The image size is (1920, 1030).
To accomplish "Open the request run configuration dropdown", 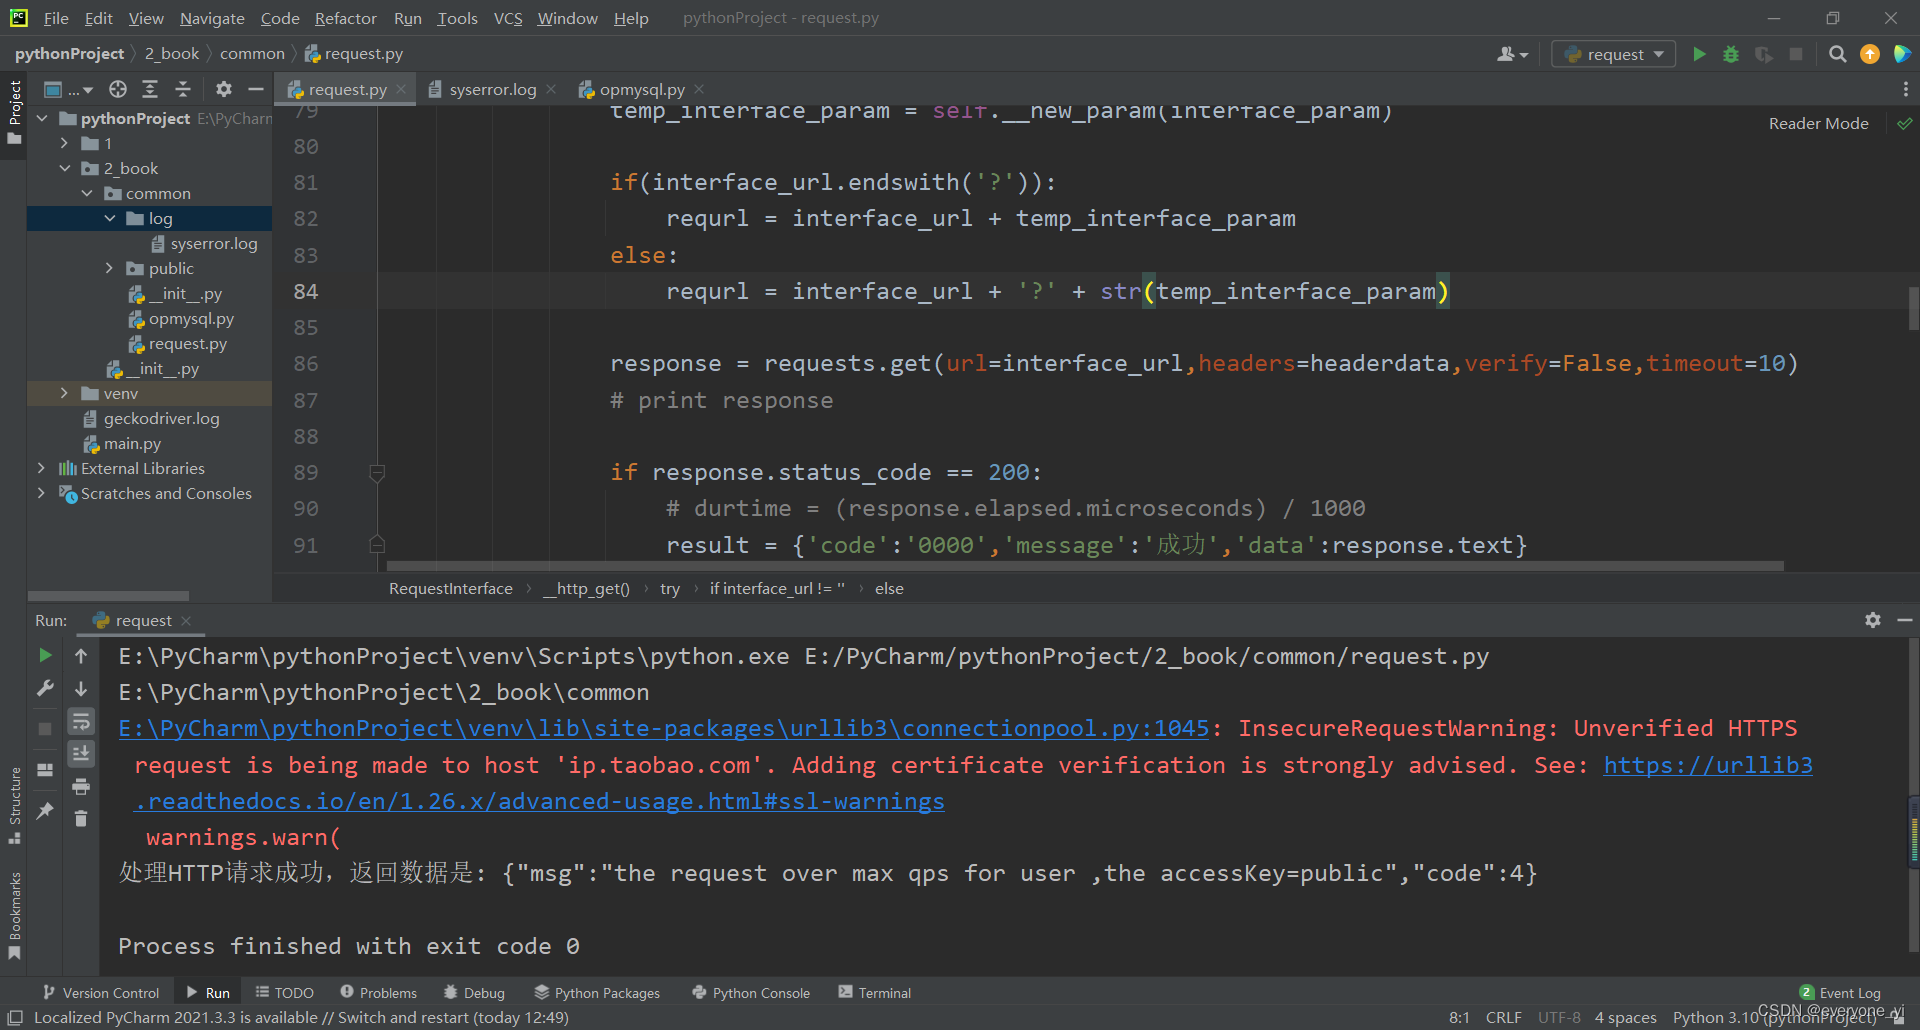I will click(1614, 54).
